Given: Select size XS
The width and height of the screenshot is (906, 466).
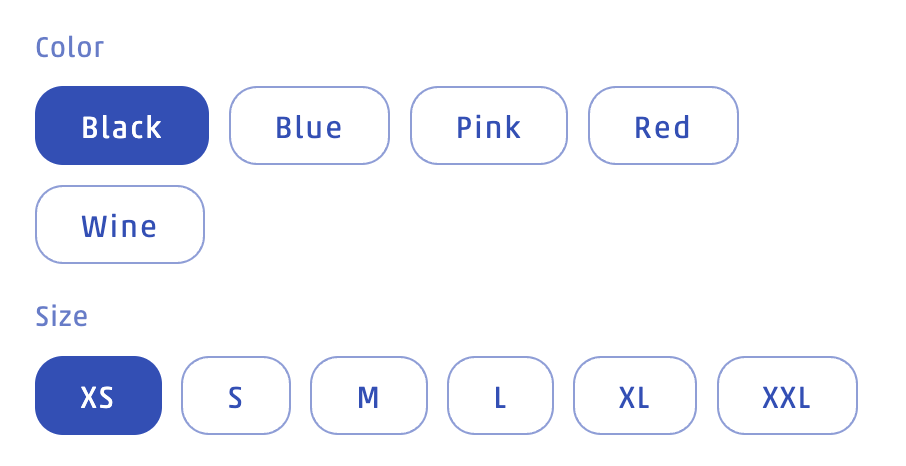Looking at the screenshot, I should tap(98, 396).
